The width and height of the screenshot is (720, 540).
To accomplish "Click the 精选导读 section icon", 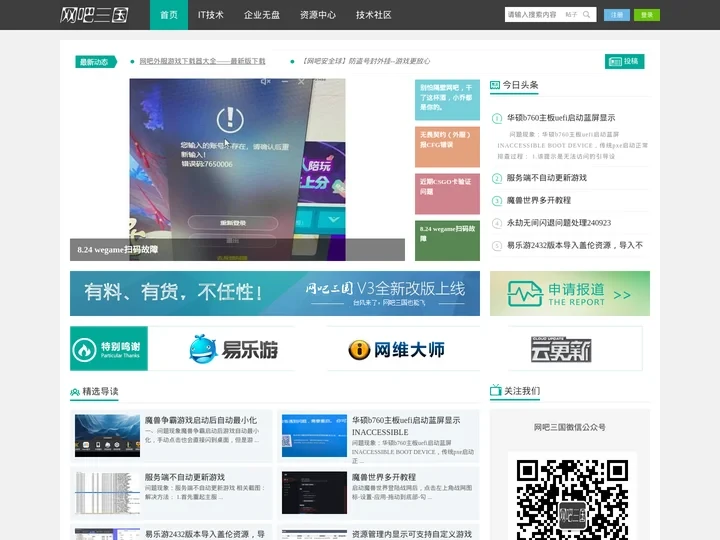I will pos(75,392).
